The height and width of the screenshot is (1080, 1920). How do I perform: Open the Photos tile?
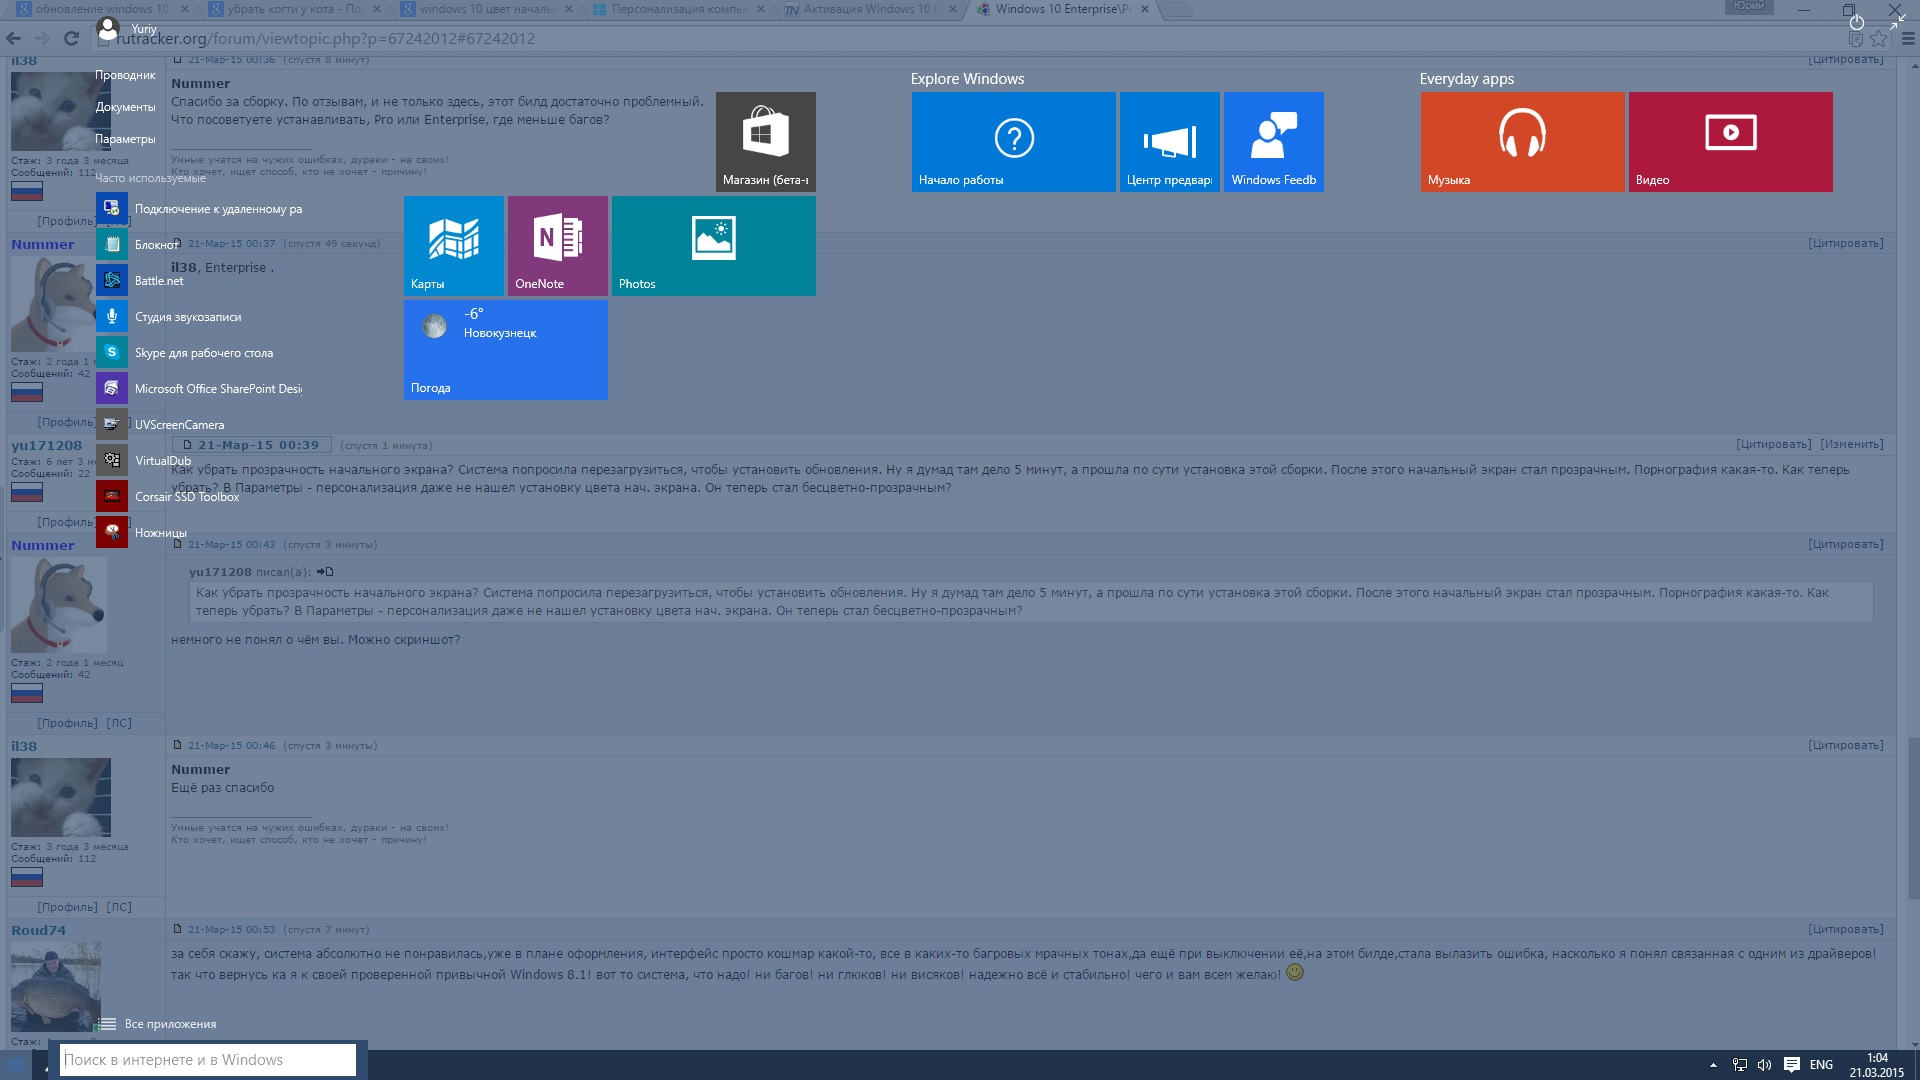[x=713, y=245]
